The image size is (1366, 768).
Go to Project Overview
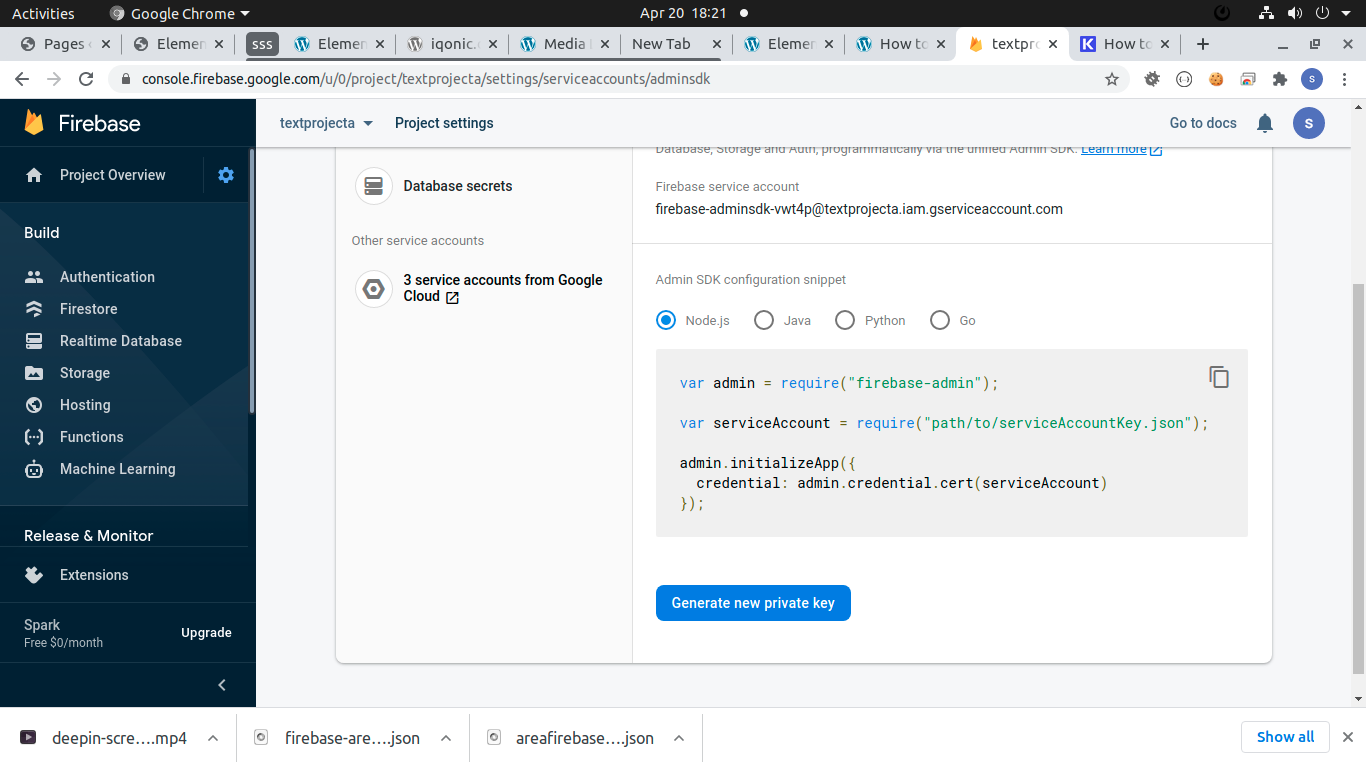[x=112, y=175]
